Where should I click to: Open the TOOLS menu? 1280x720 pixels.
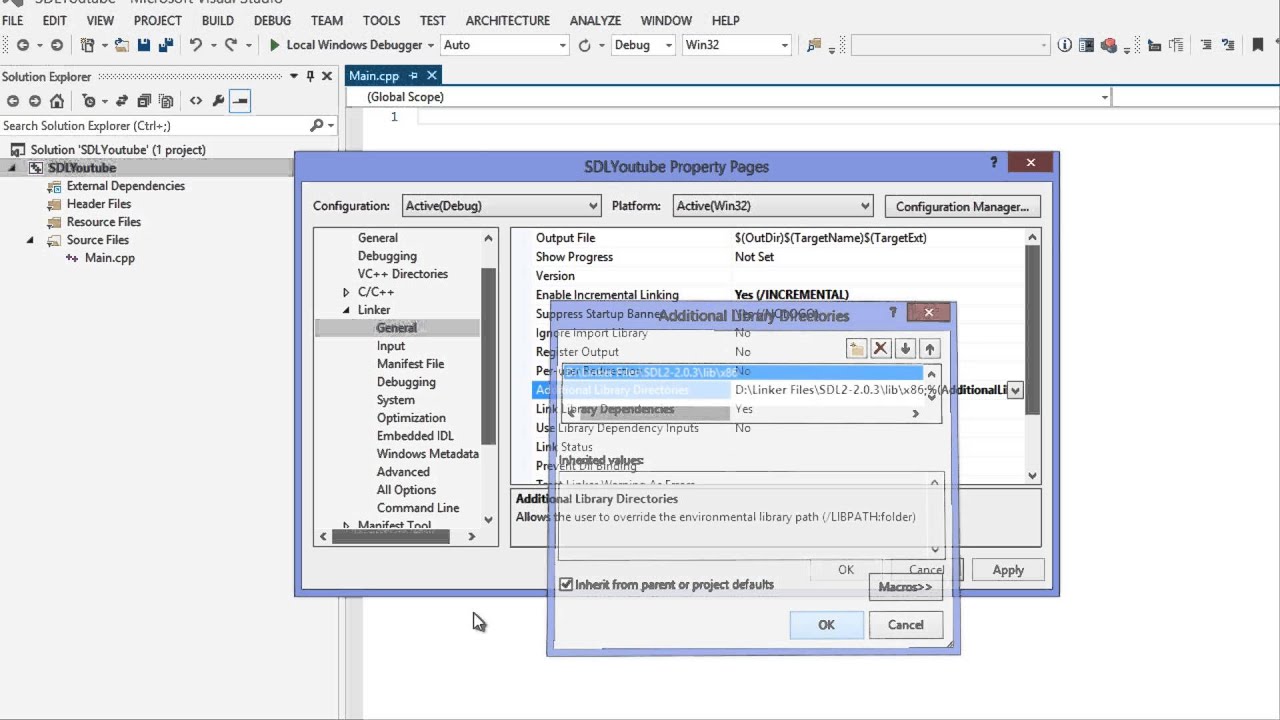[381, 20]
